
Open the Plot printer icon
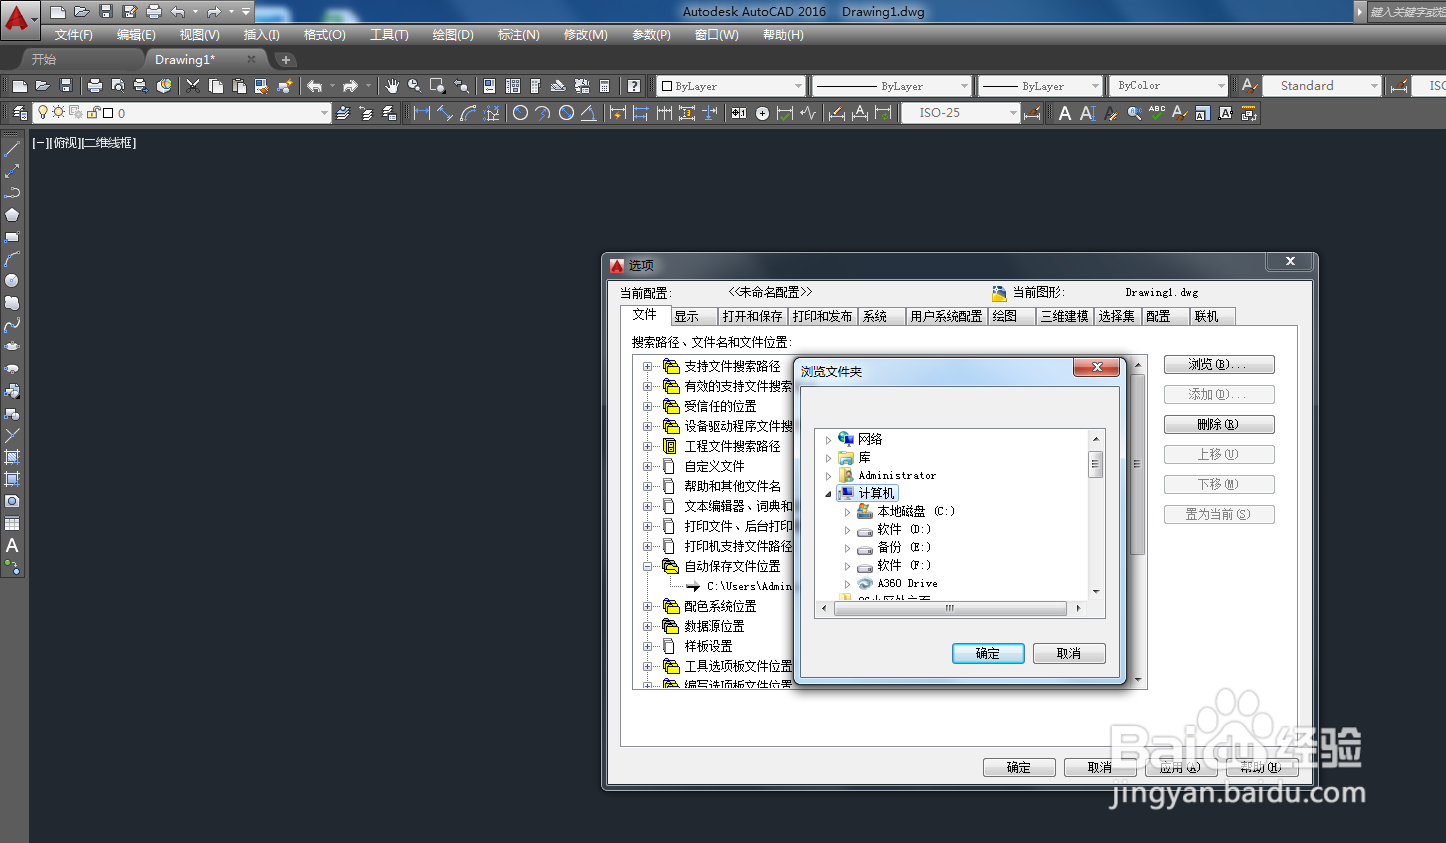95,86
